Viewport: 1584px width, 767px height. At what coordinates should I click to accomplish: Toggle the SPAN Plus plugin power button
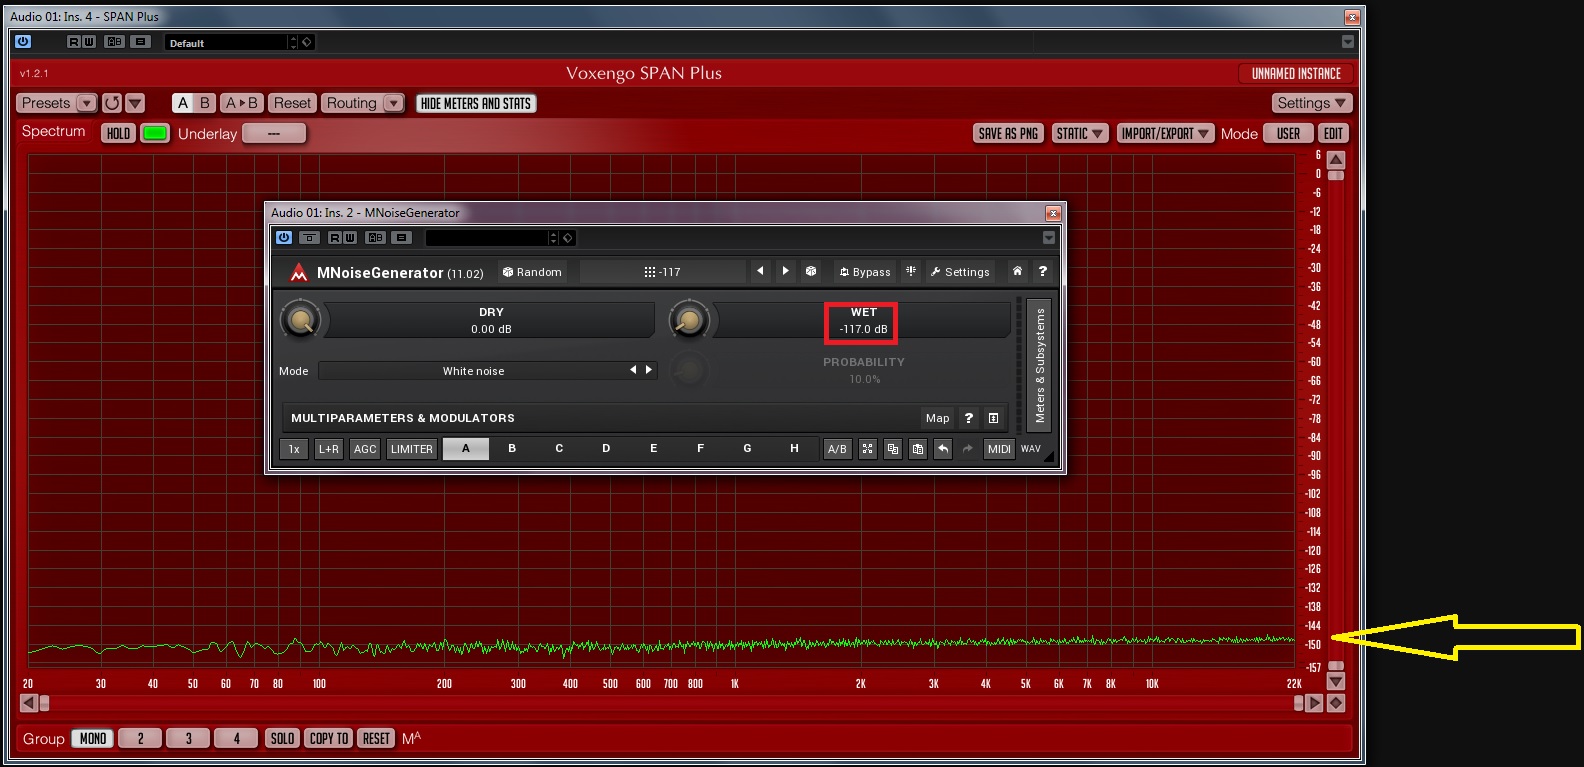pyautogui.click(x=23, y=41)
